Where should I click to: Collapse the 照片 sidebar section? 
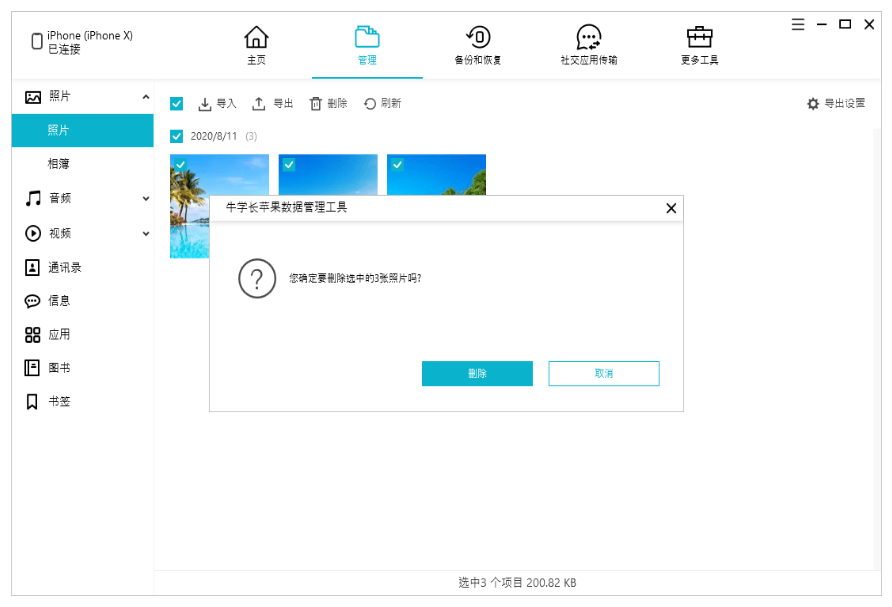point(146,97)
